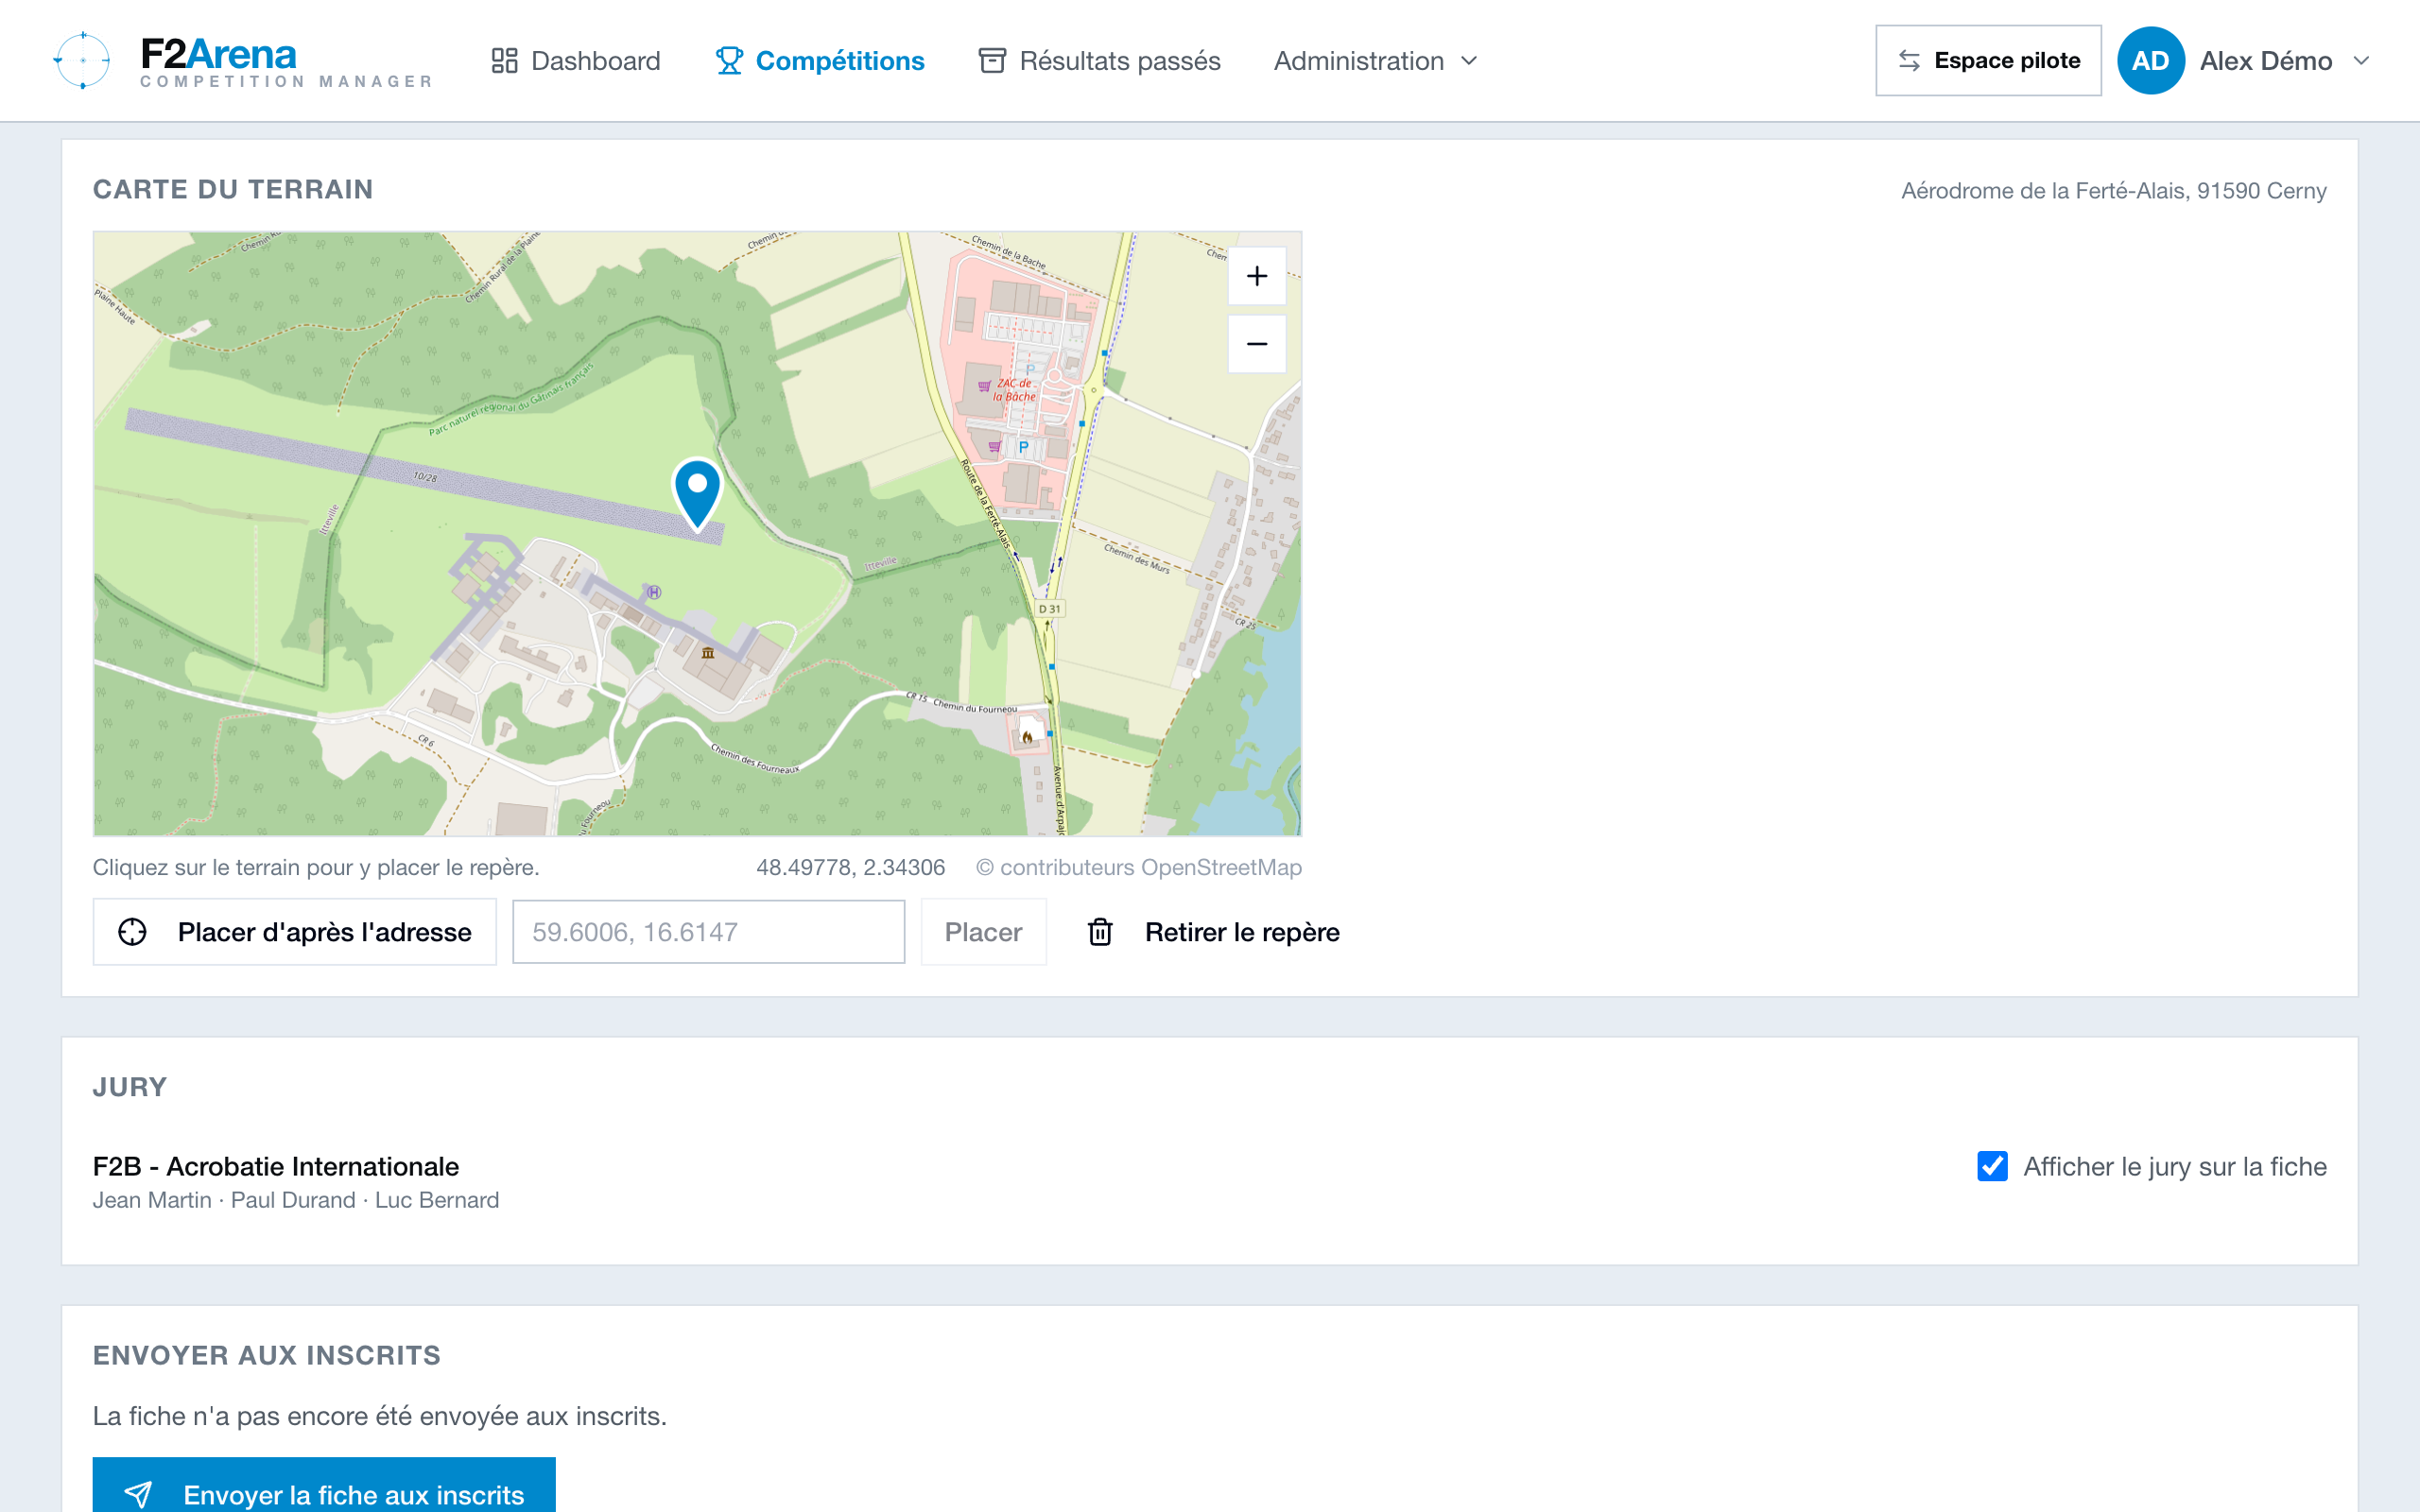This screenshot has height=1512, width=2420.
Task: Click the paper plane send icon
Action: [x=138, y=1494]
